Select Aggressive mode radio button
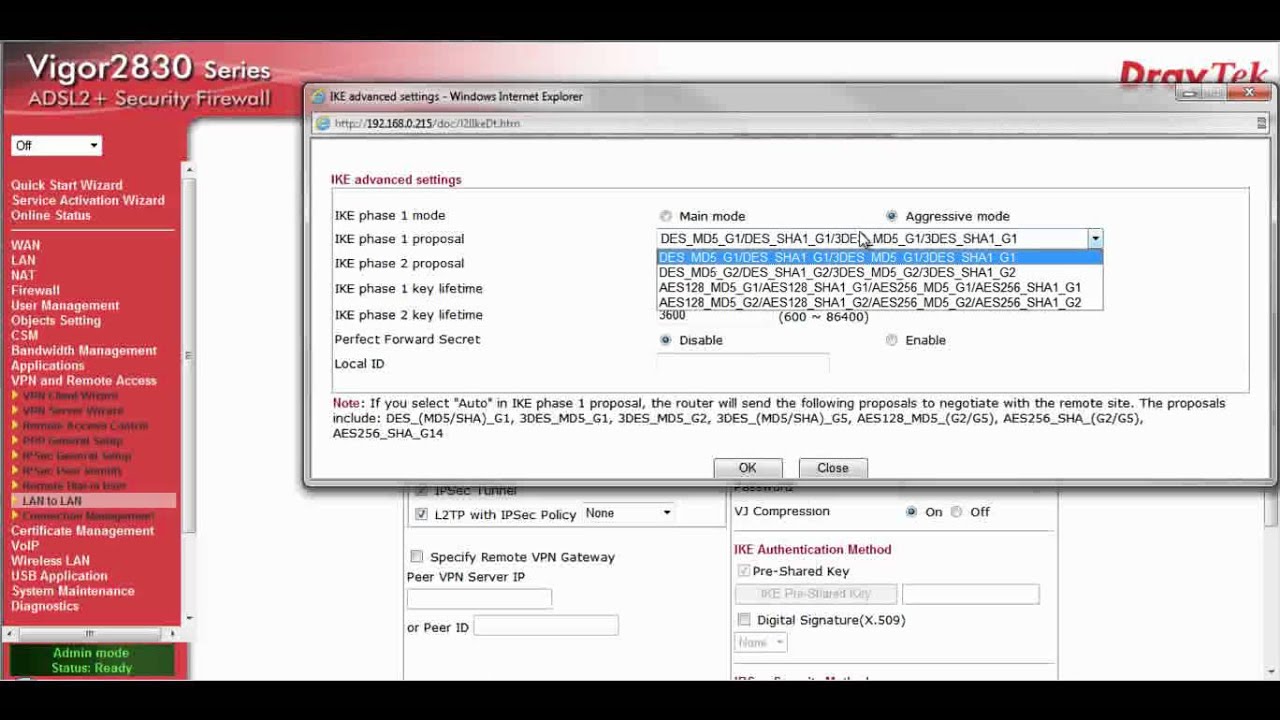This screenshot has height=720, width=1280. [892, 216]
